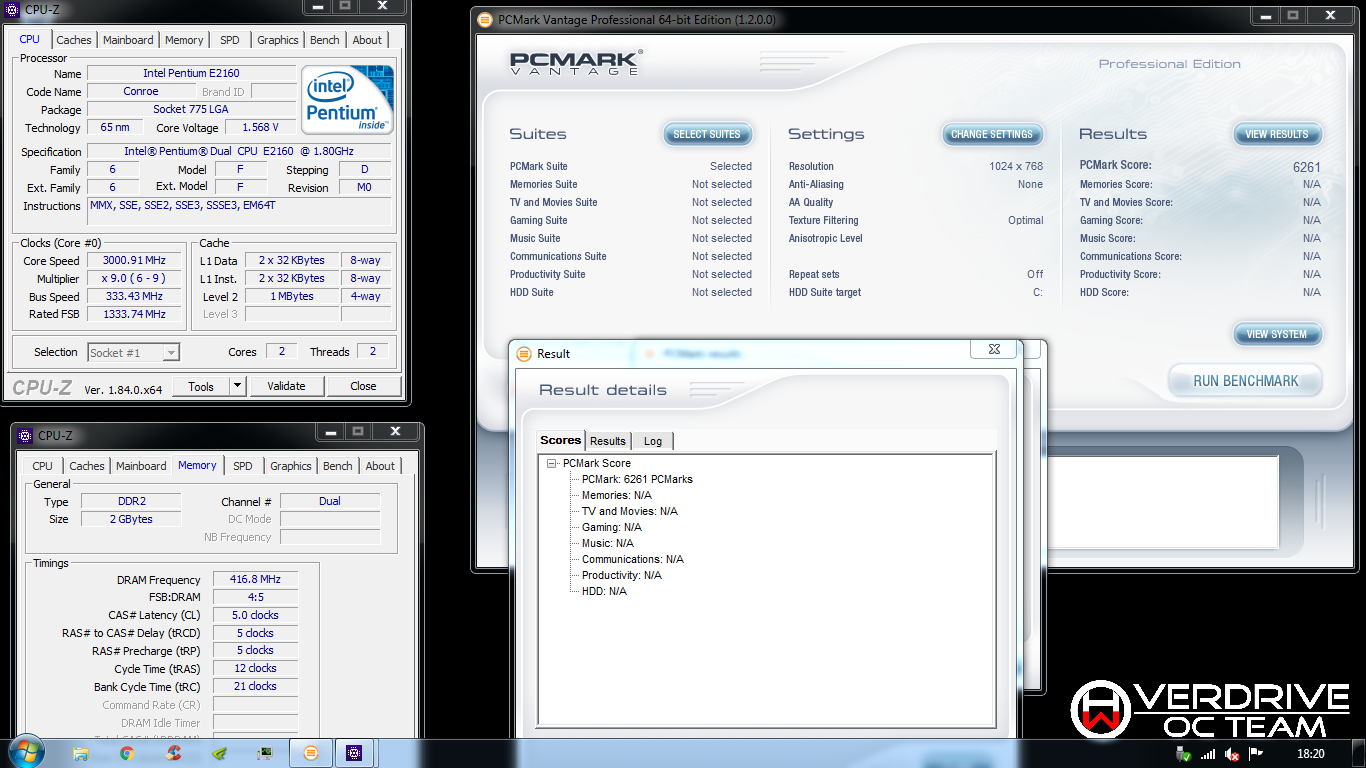Click the Show Desktop strip by the clock

(x=1359, y=753)
